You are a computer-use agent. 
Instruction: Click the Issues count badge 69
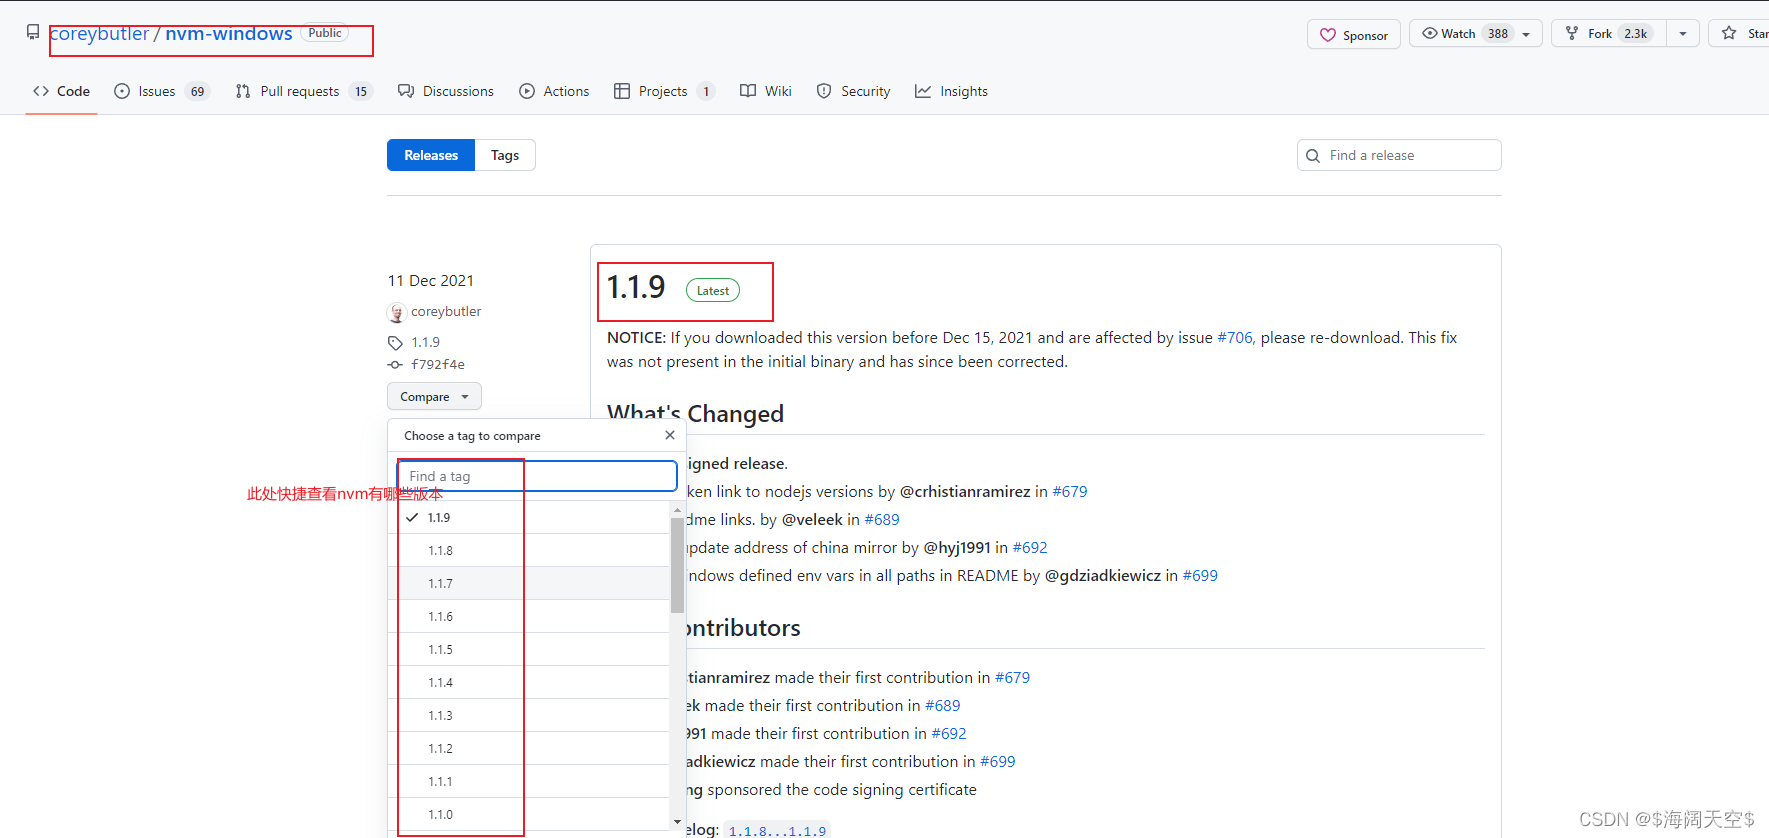point(198,91)
